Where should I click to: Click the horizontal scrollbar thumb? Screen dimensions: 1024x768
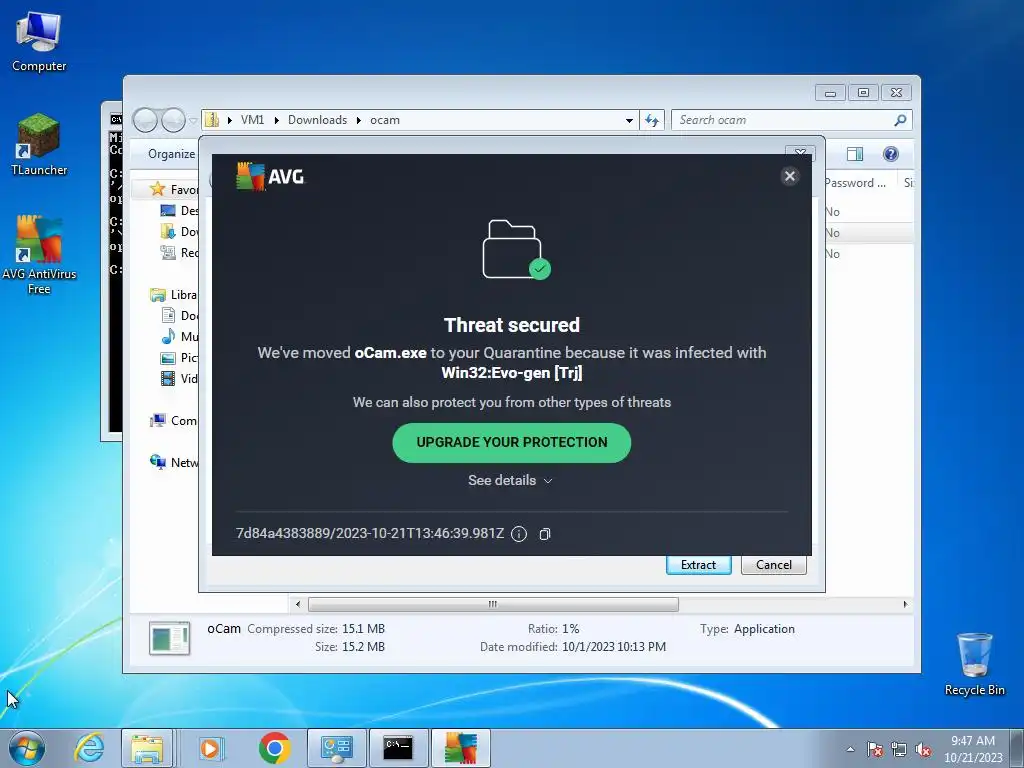tap(493, 604)
